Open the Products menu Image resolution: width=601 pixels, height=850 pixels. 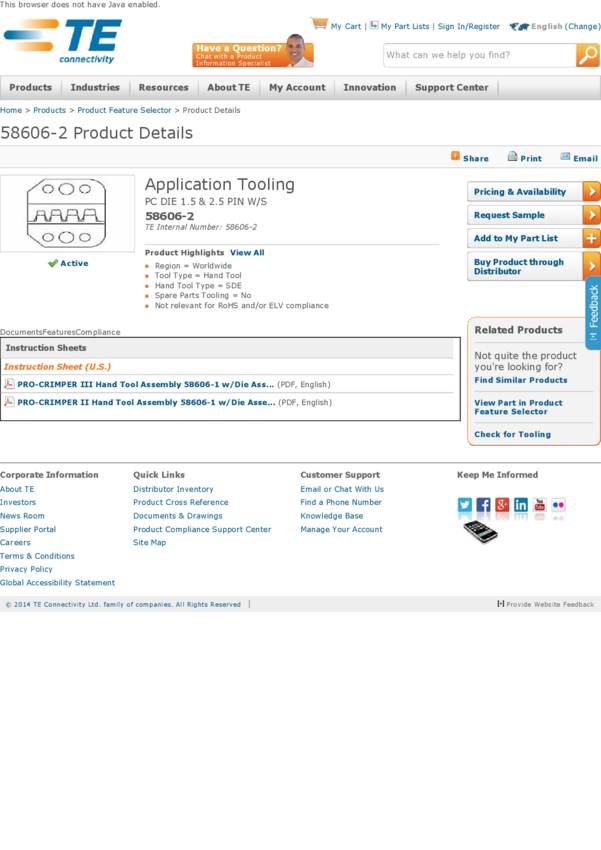pyautogui.click(x=31, y=88)
